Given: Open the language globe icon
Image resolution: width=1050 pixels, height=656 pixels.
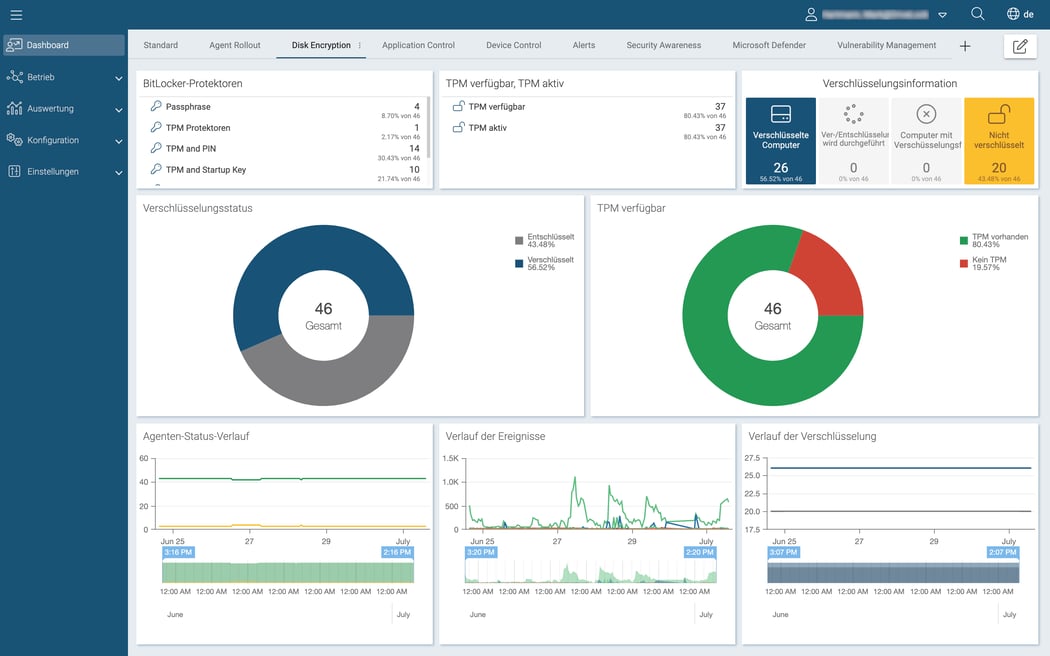Looking at the screenshot, I should (x=1009, y=14).
